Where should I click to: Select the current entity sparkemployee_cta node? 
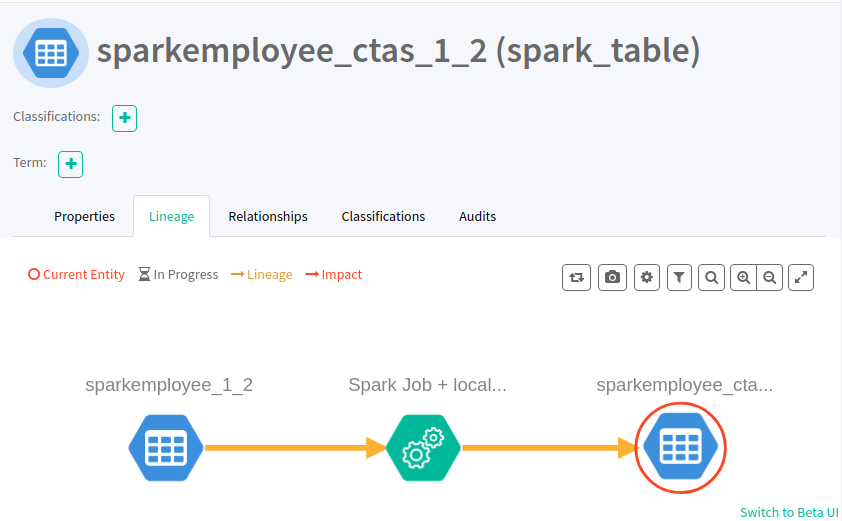[x=680, y=447]
